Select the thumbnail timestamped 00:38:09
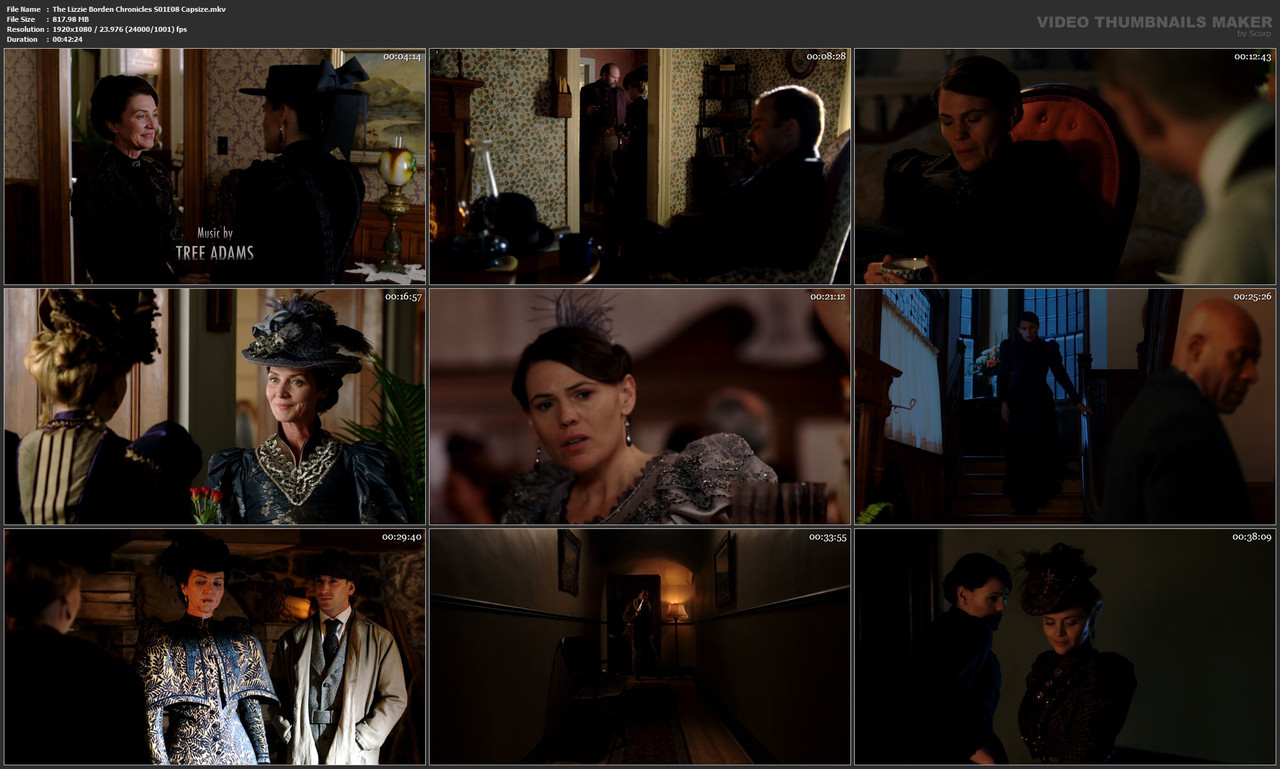This screenshot has width=1280, height=769. point(1065,647)
